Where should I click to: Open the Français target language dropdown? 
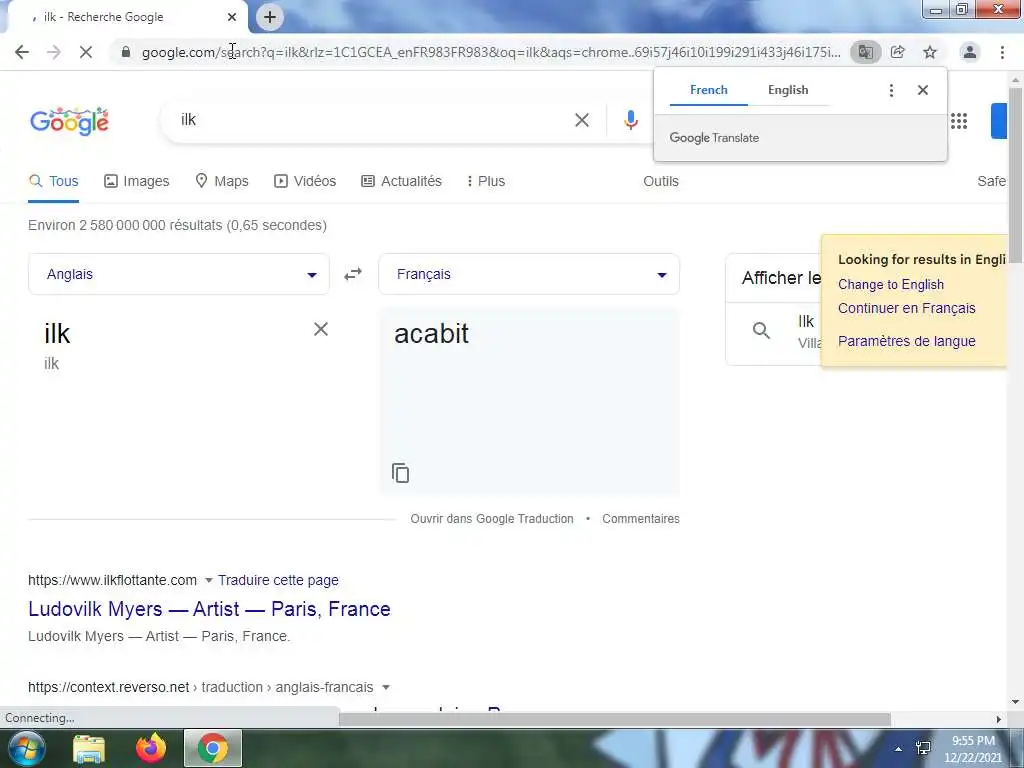coord(529,274)
